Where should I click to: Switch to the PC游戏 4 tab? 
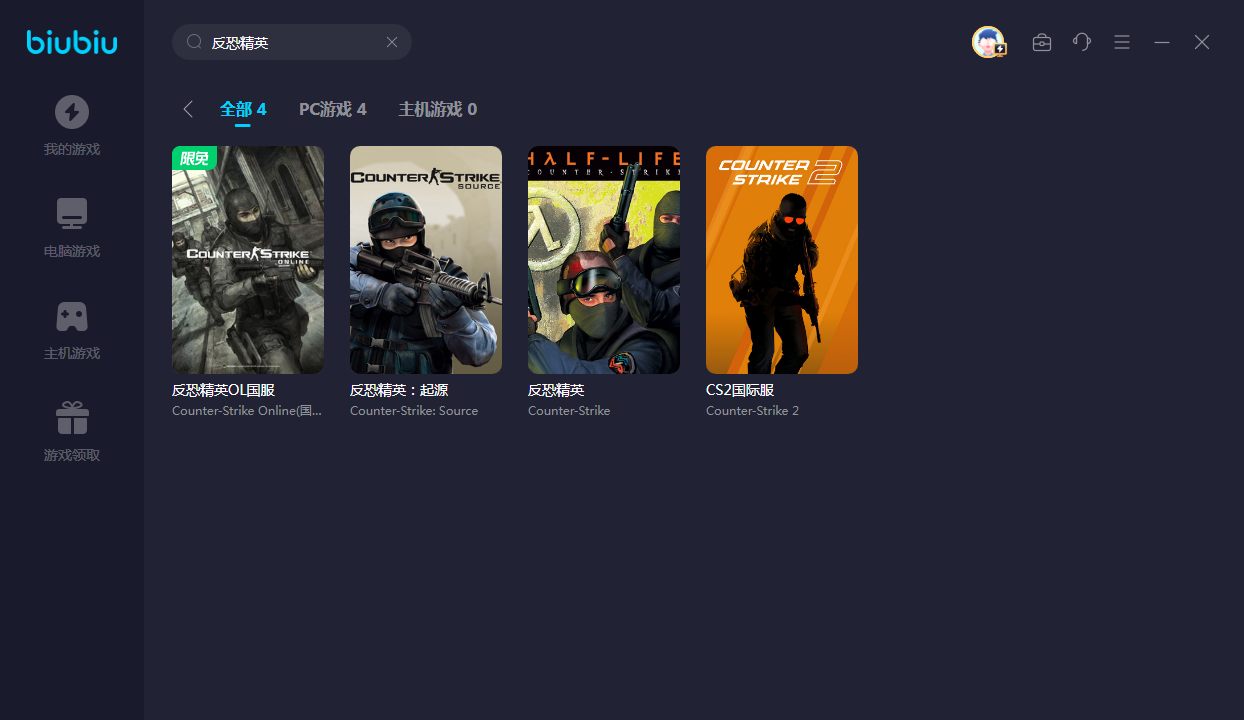[x=333, y=109]
